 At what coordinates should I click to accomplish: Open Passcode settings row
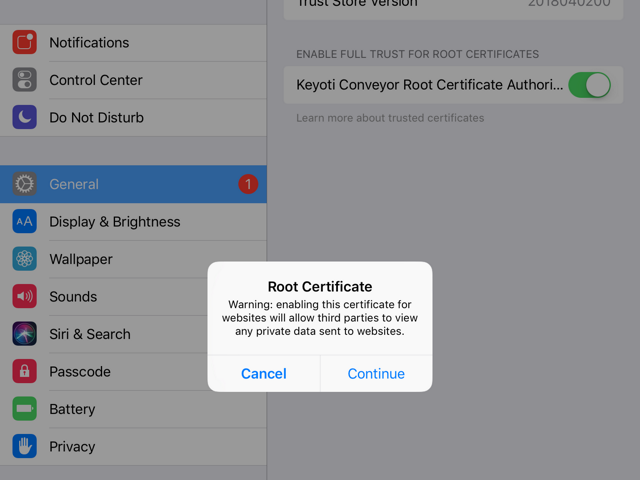(x=133, y=372)
